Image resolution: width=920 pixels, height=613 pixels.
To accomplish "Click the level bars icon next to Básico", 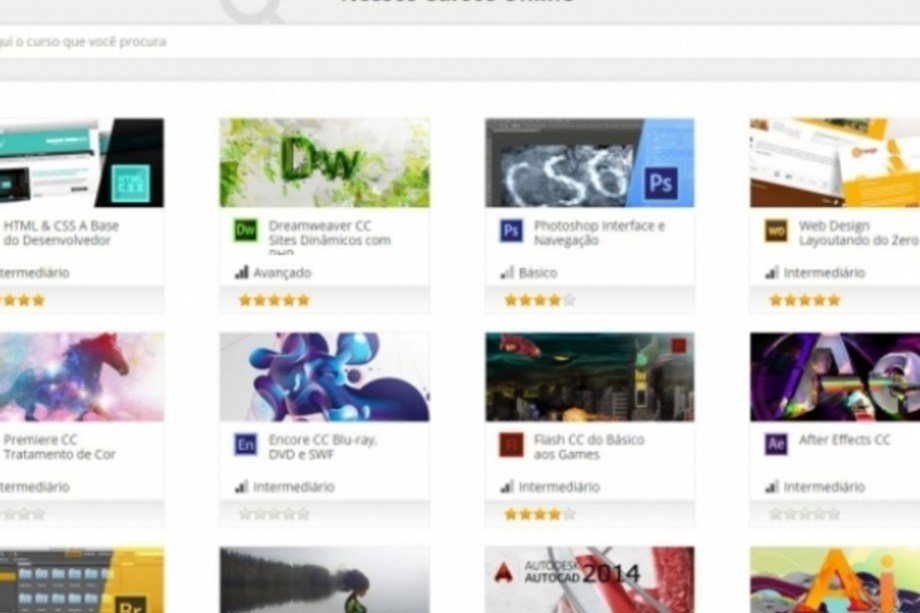I will pyautogui.click(x=507, y=272).
